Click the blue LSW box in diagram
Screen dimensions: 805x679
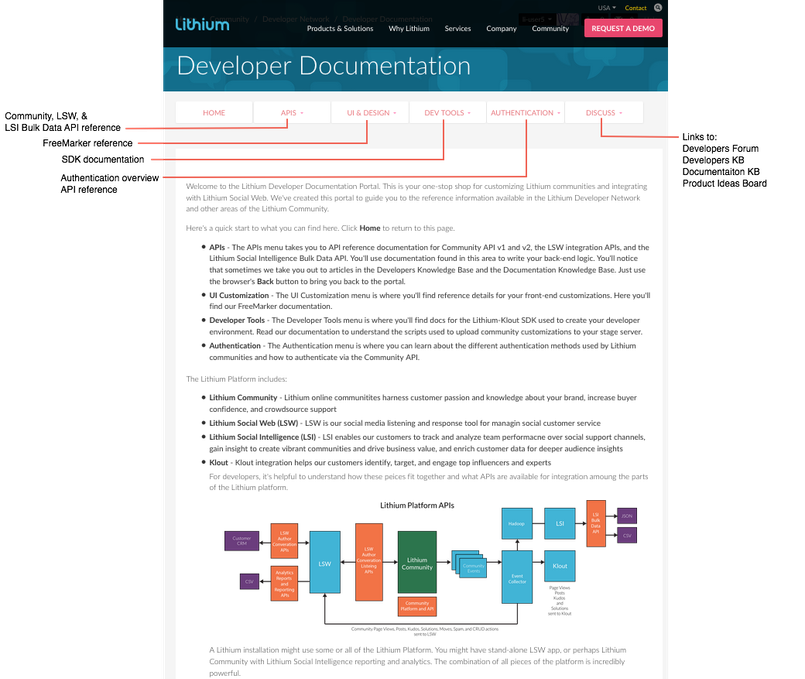pyautogui.click(x=324, y=562)
